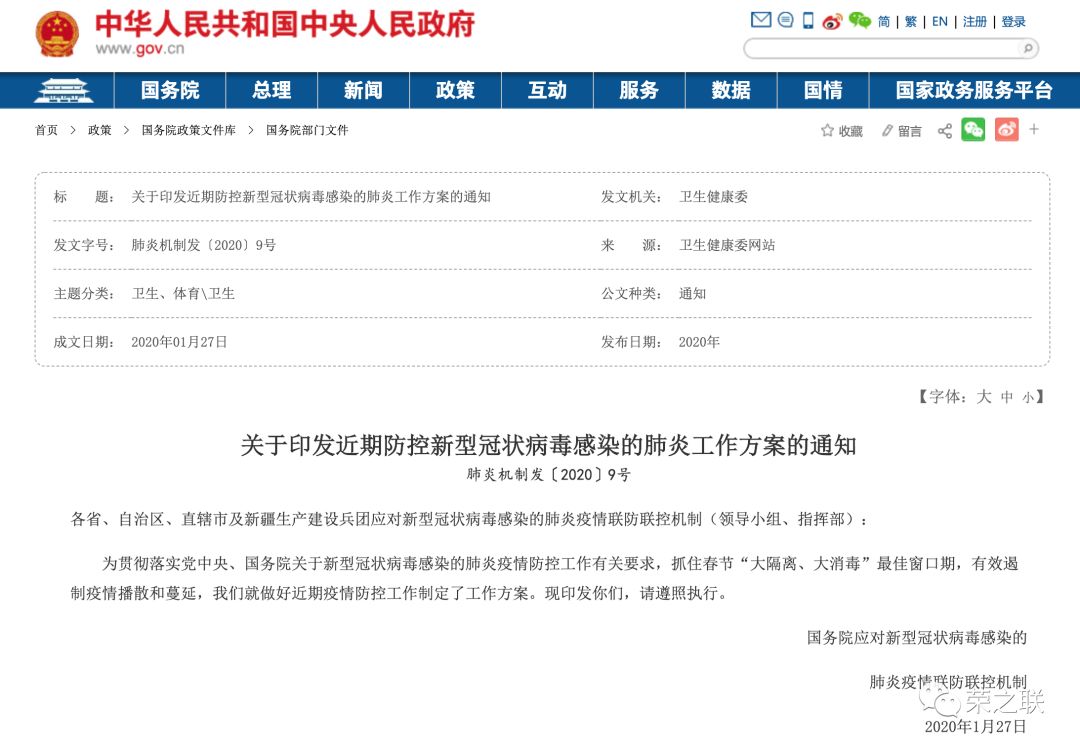Click the 登录 link

click(x=1012, y=20)
